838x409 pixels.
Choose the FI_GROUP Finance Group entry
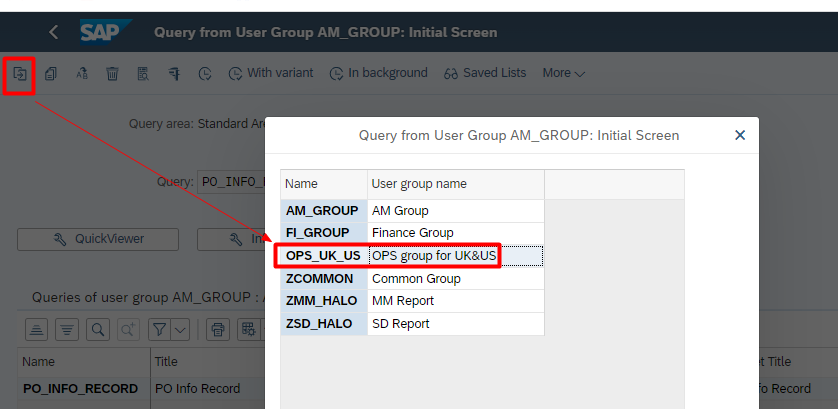323,233
